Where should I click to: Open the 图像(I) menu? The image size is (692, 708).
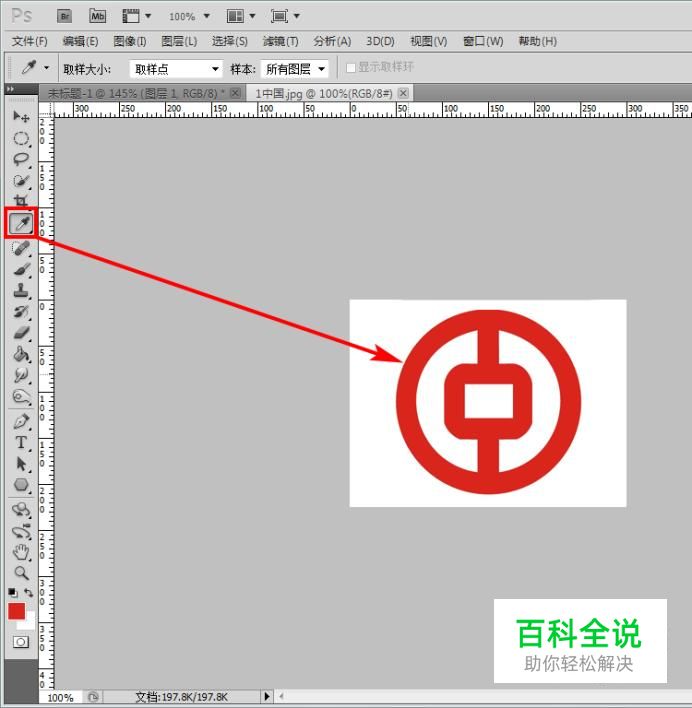pyautogui.click(x=130, y=42)
